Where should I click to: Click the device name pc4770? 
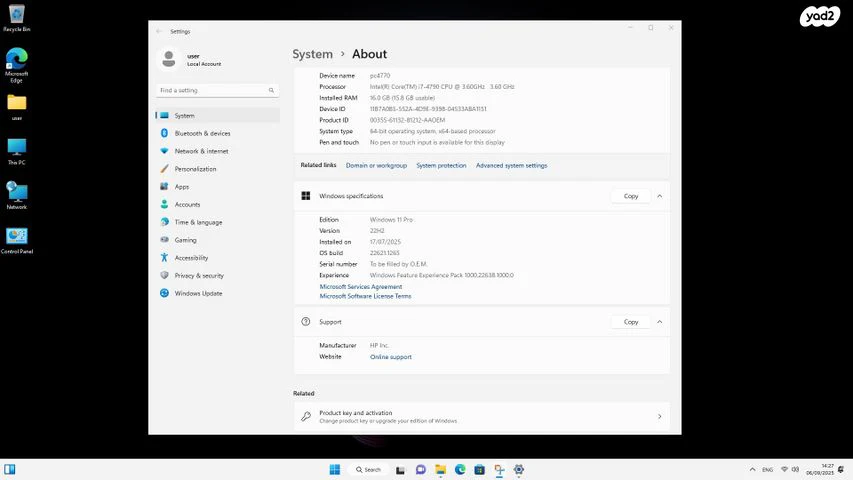point(380,76)
